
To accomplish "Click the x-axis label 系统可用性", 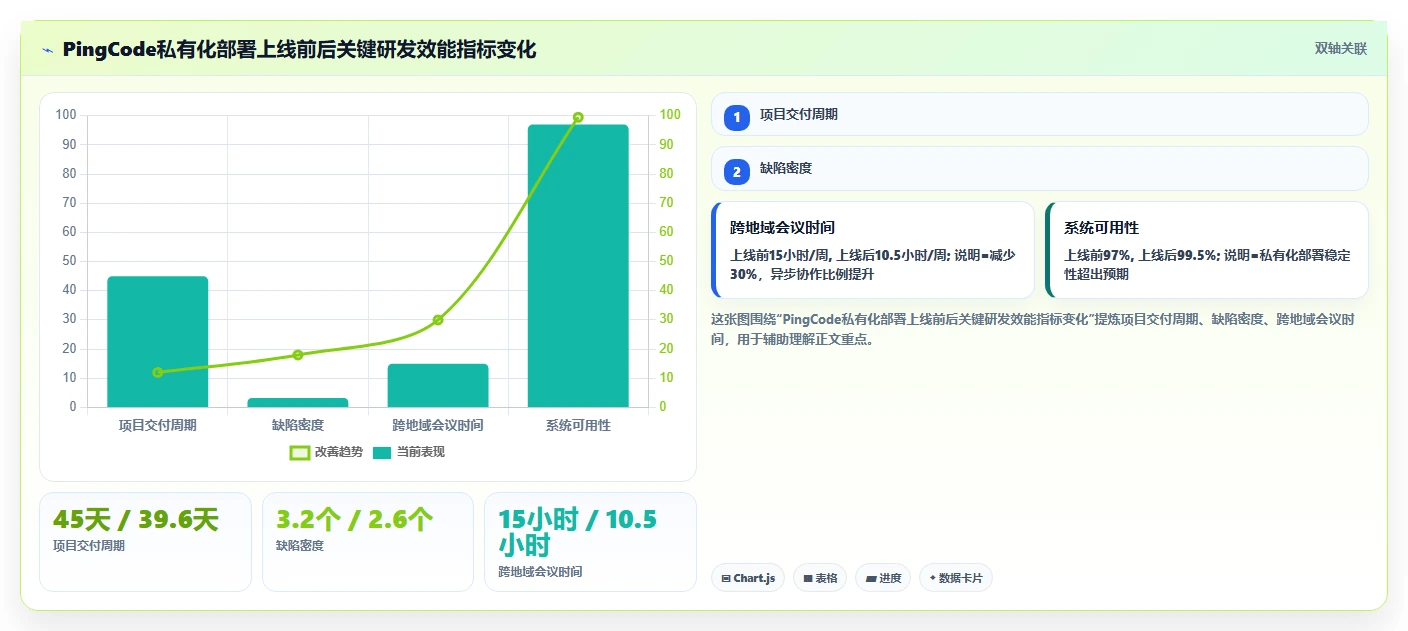I will (x=578, y=425).
